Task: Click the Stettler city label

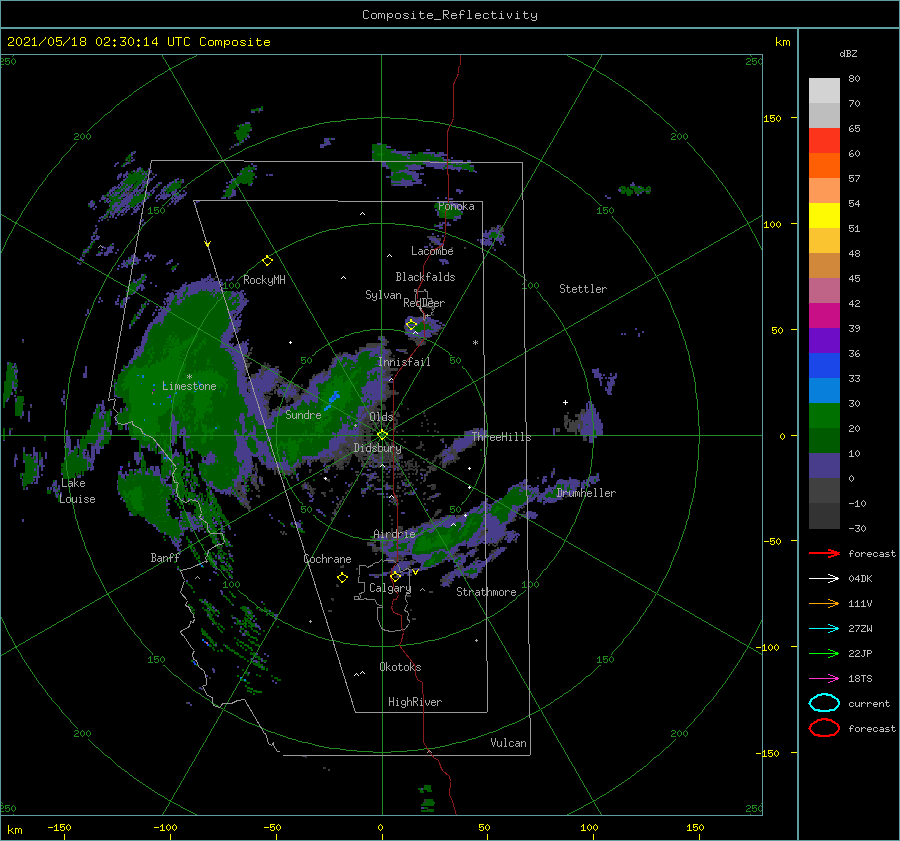Action: click(583, 289)
